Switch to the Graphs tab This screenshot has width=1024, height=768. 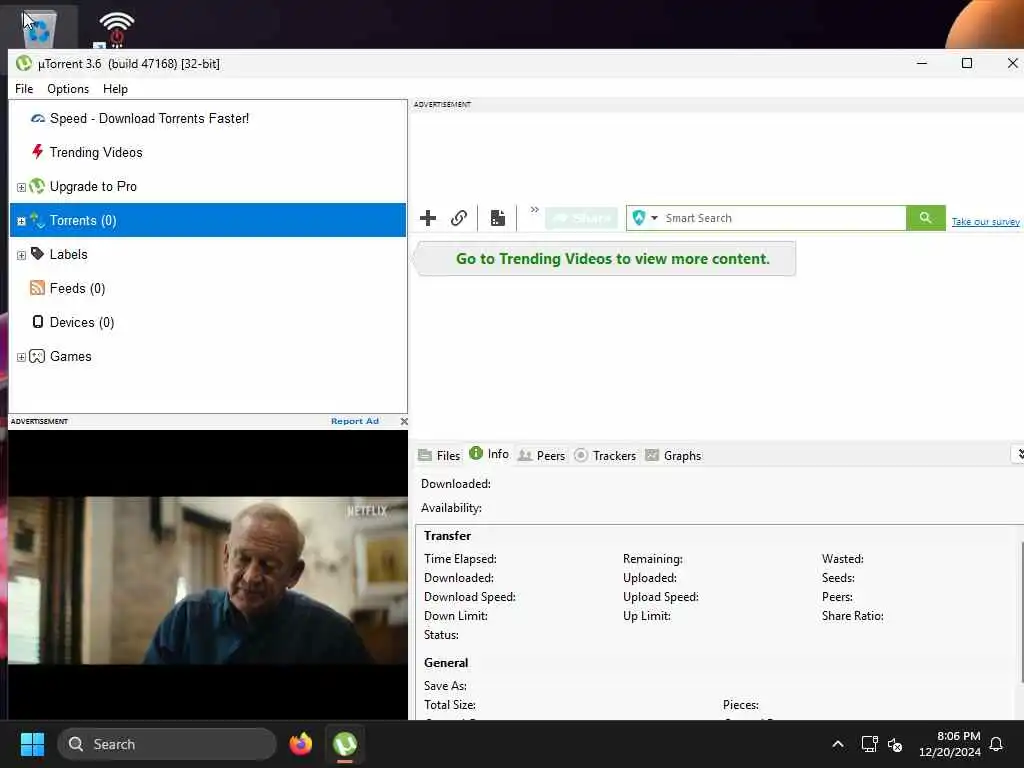[x=673, y=456]
